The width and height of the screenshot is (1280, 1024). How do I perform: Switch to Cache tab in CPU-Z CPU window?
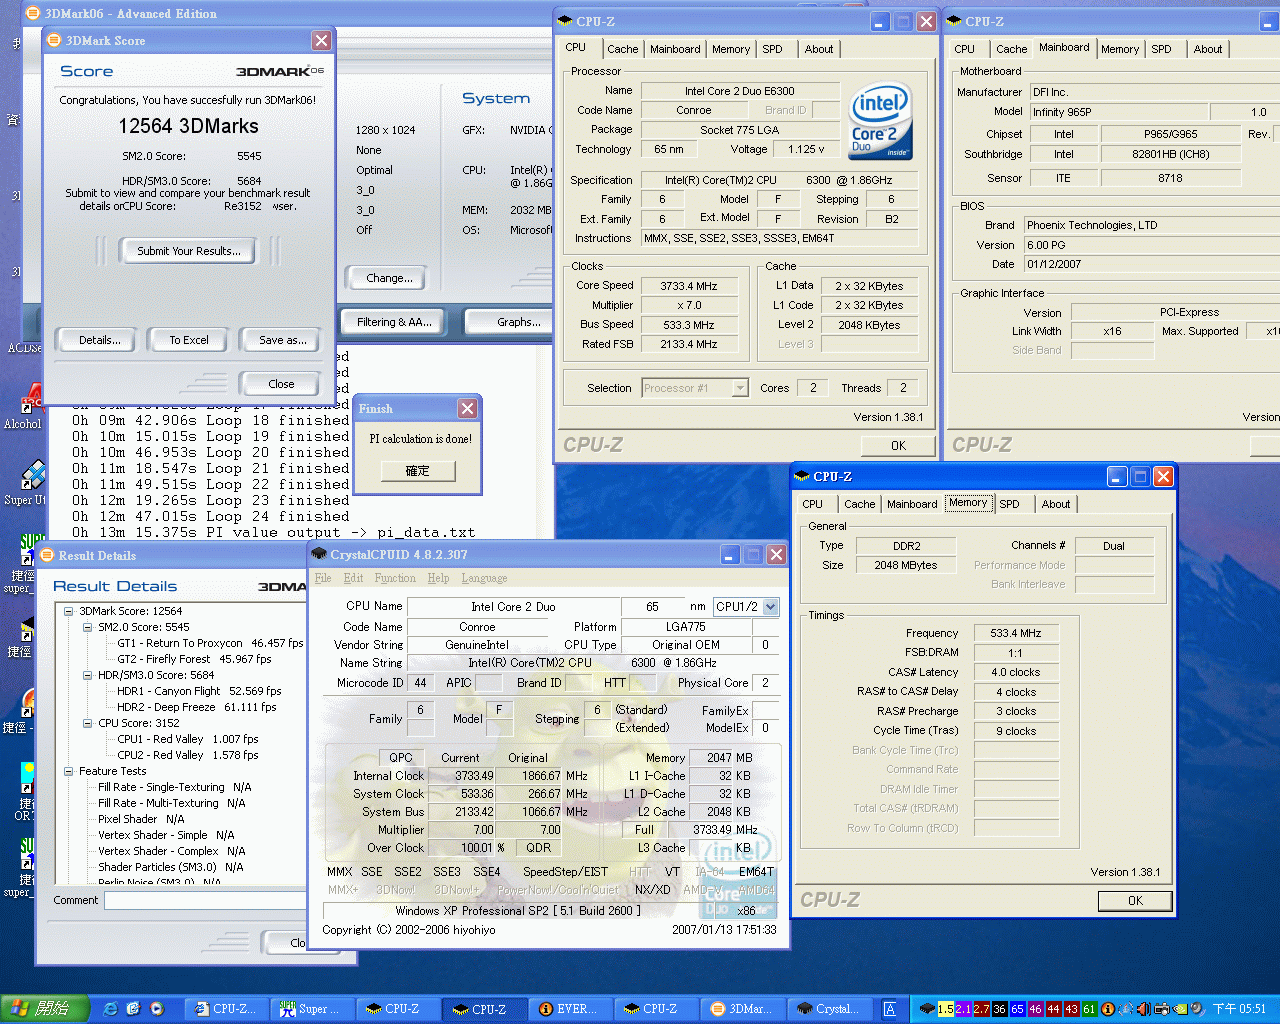622,49
